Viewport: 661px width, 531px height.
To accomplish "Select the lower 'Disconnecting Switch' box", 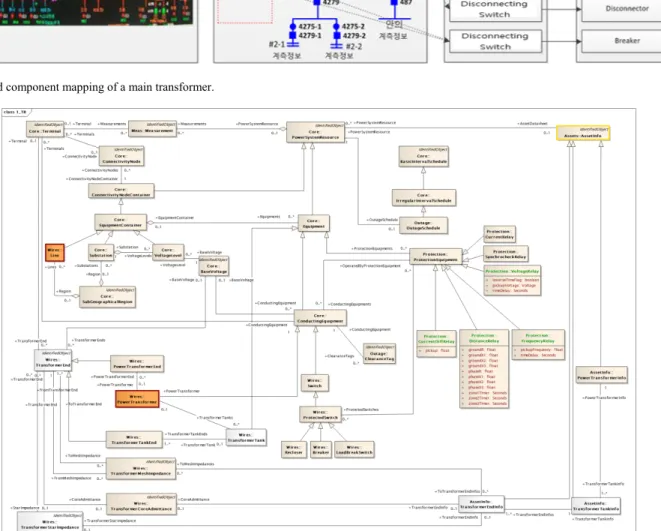I will tap(495, 41).
